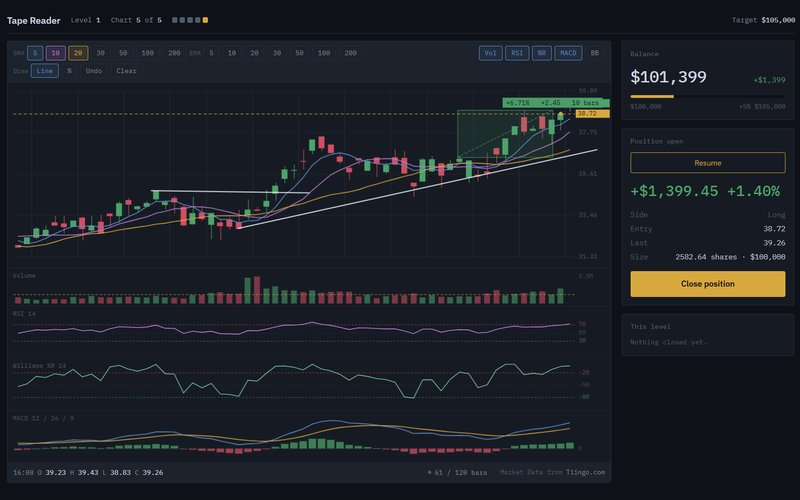The height and width of the screenshot is (500, 800).
Task: Enable the EMA 200 moving average
Action: click(x=350, y=53)
